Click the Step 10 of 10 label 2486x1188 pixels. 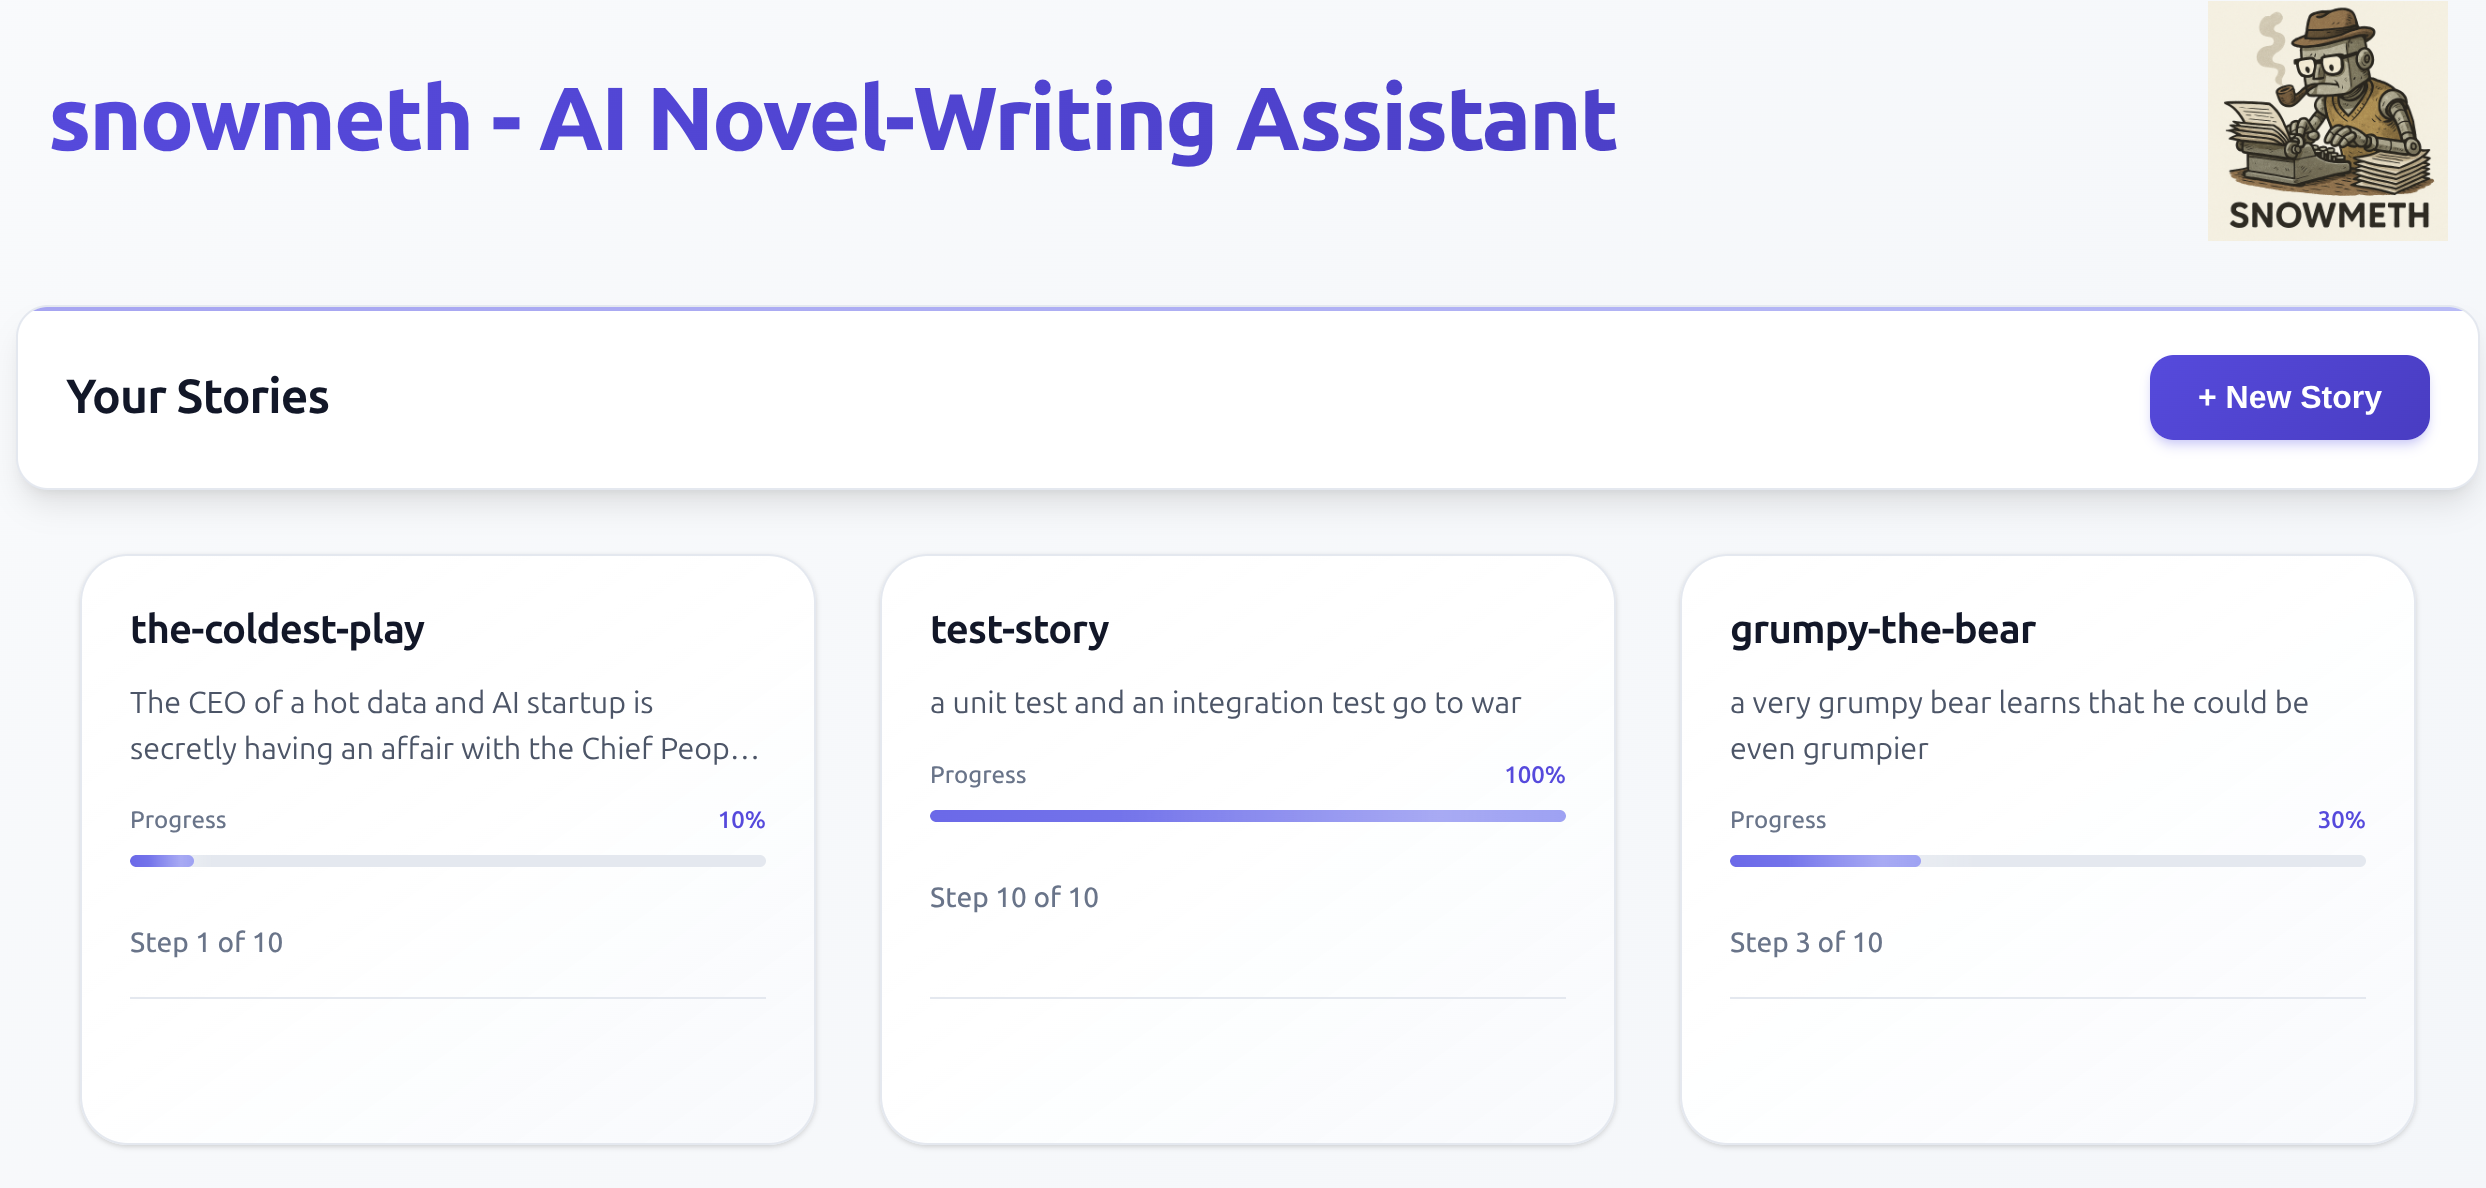1014,898
